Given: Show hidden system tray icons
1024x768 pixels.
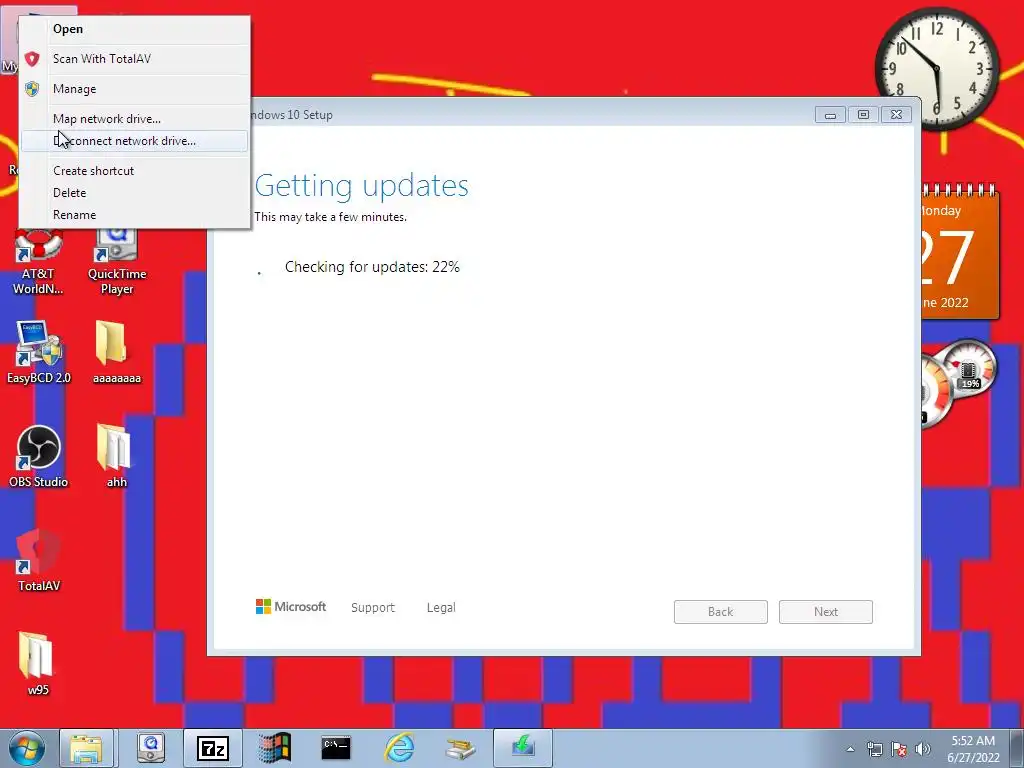Looking at the screenshot, I should (x=850, y=749).
